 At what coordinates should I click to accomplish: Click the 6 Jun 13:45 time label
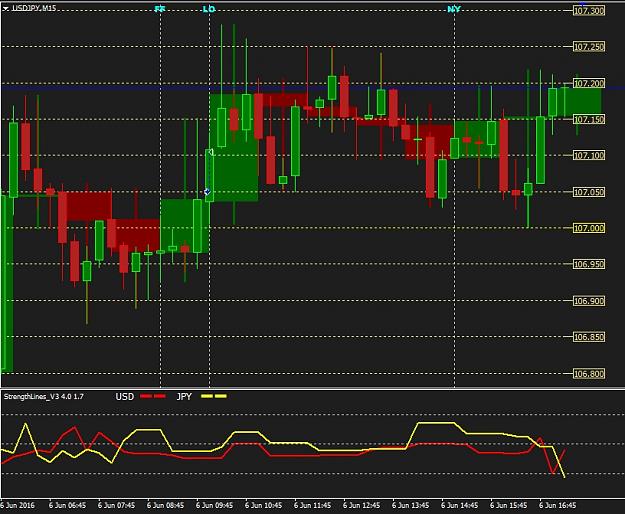pyautogui.click(x=411, y=505)
